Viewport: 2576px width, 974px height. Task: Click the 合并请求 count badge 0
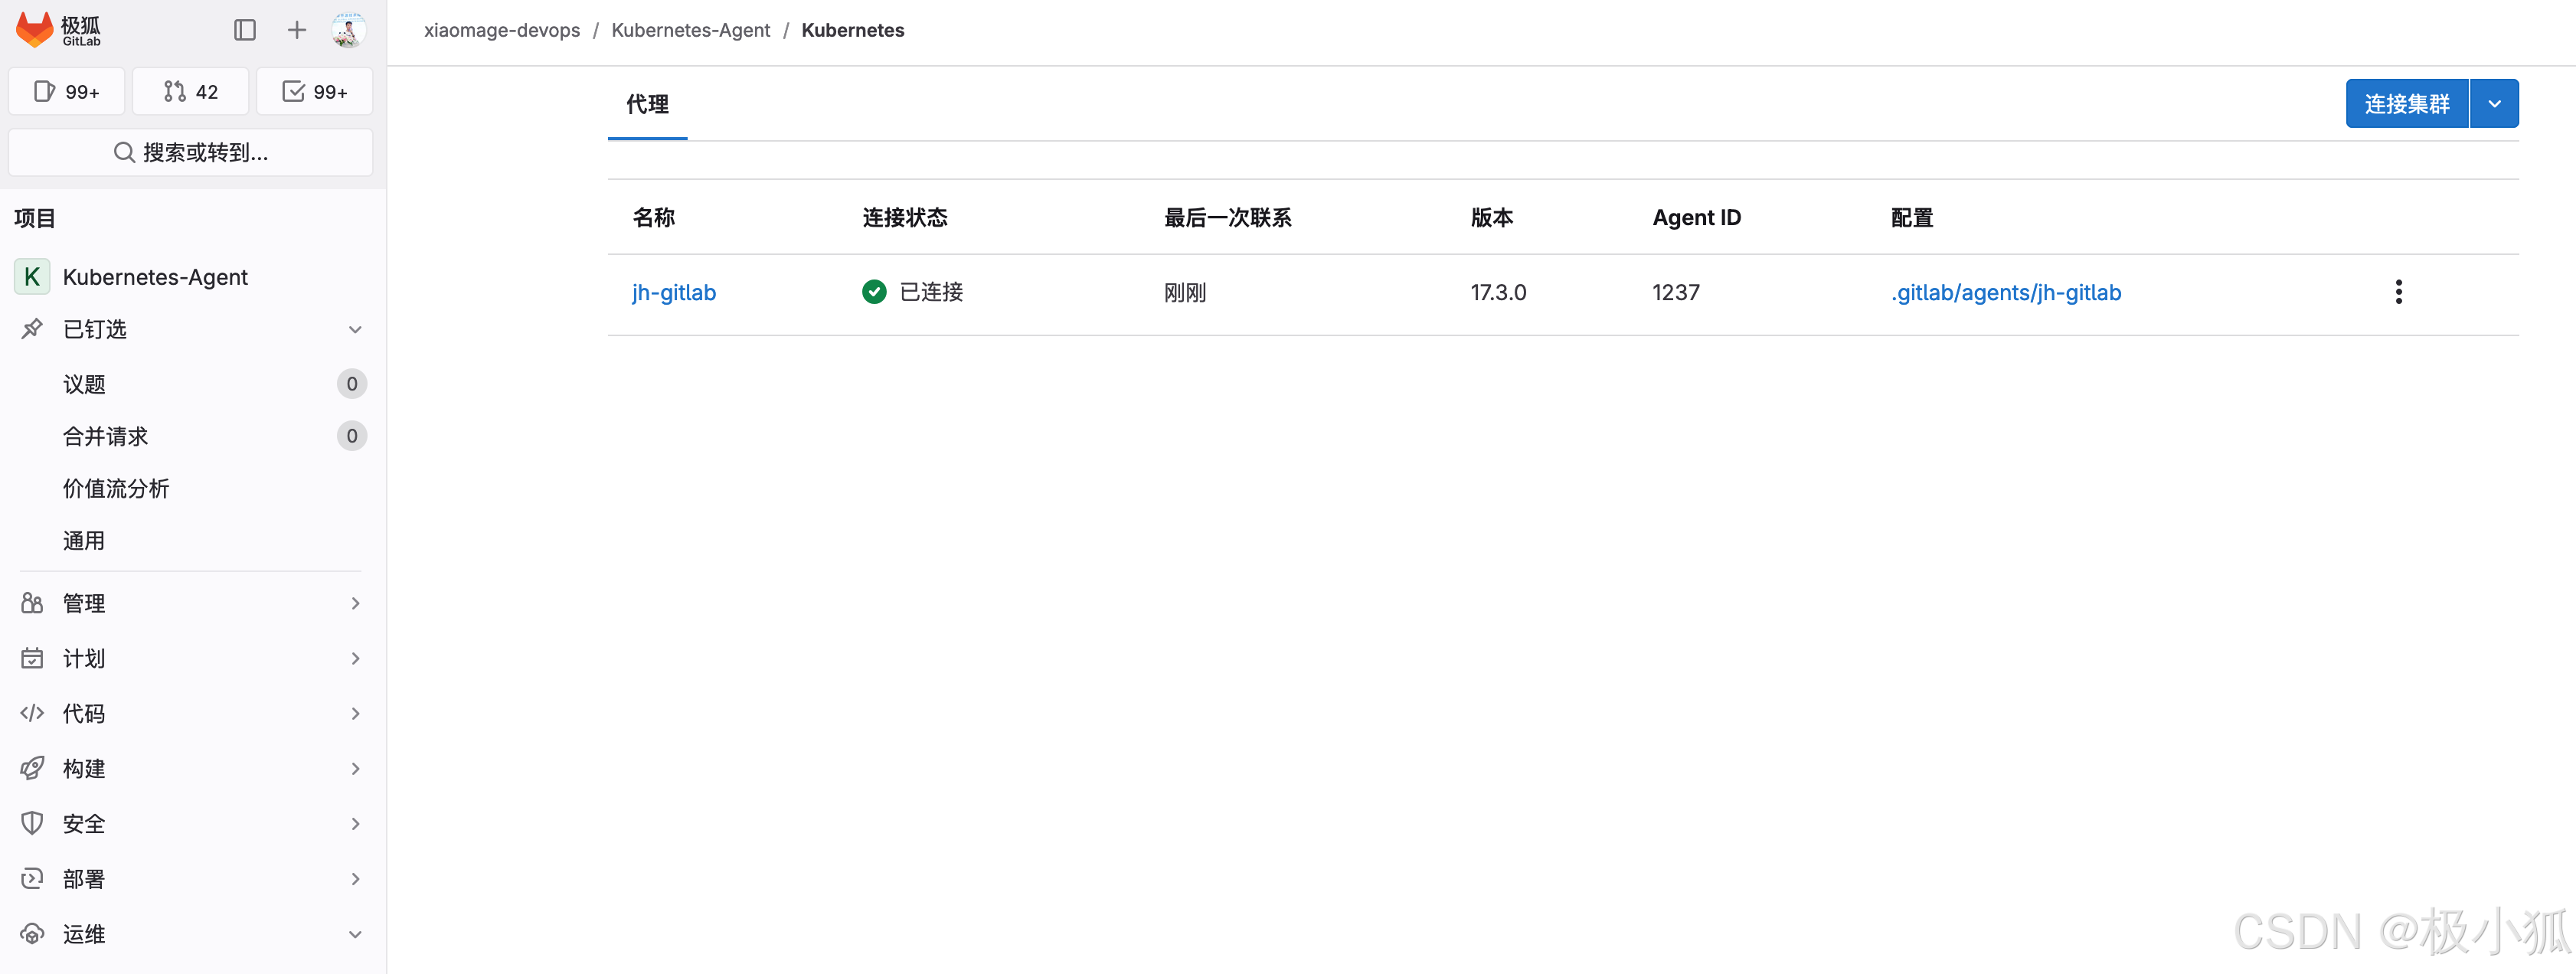[x=352, y=436]
